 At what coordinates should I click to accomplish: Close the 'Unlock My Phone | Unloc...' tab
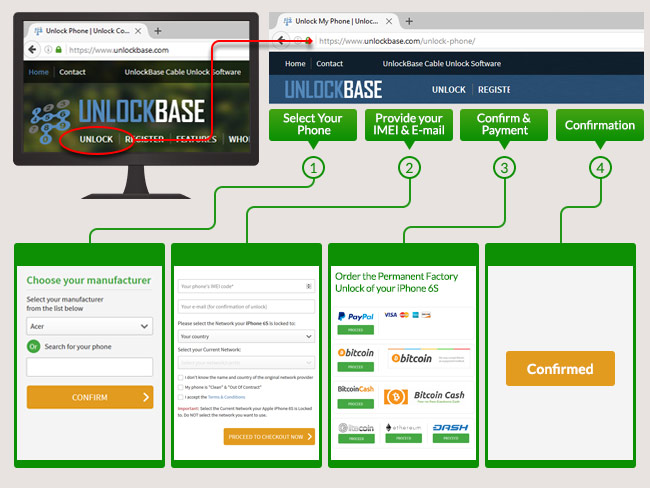coord(389,21)
